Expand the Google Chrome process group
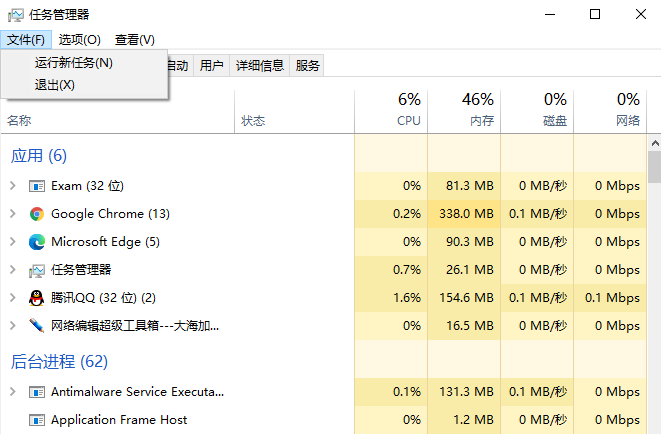 (12, 214)
